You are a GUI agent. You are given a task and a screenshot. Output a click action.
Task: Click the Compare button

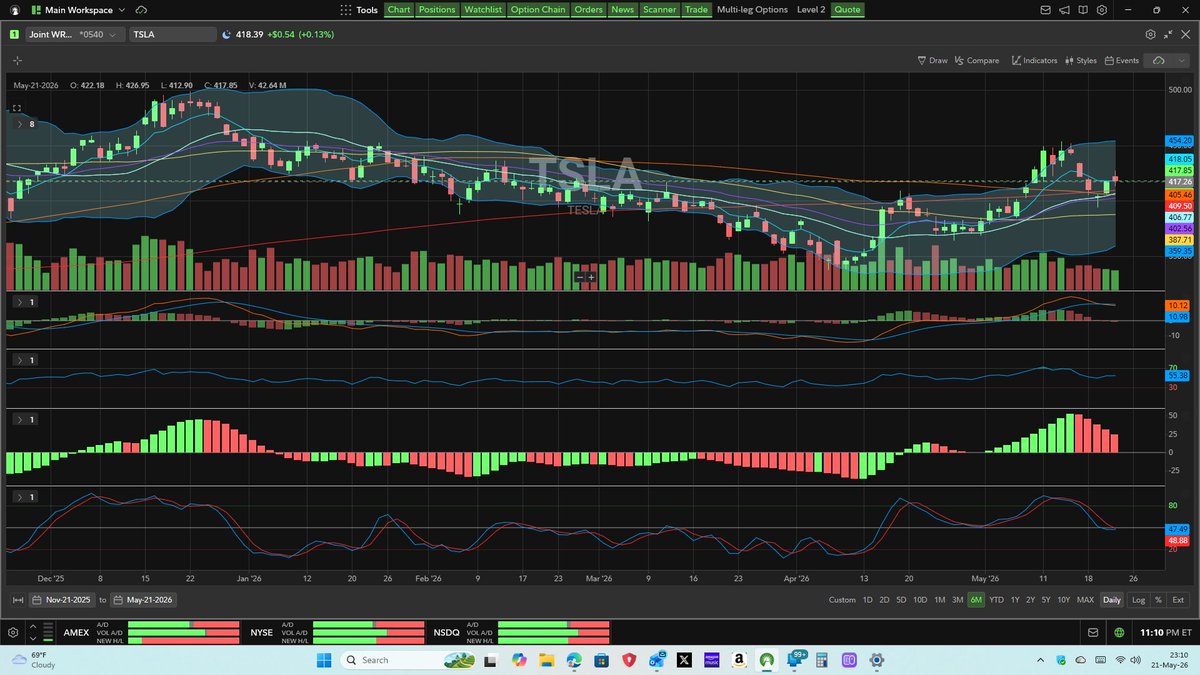click(976, 60)
